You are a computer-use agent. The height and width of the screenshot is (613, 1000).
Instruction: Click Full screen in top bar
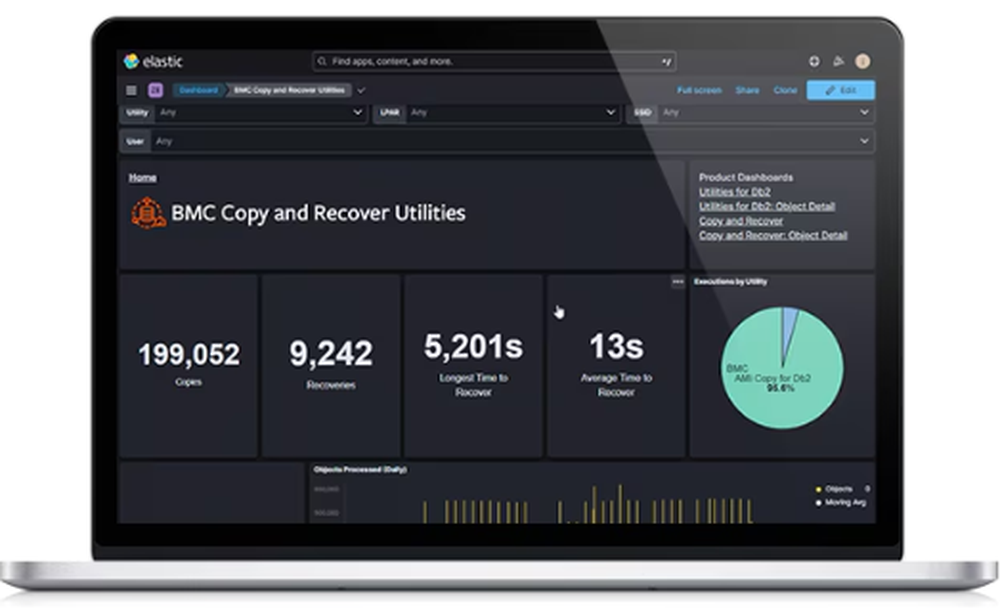tap(699, 91)
